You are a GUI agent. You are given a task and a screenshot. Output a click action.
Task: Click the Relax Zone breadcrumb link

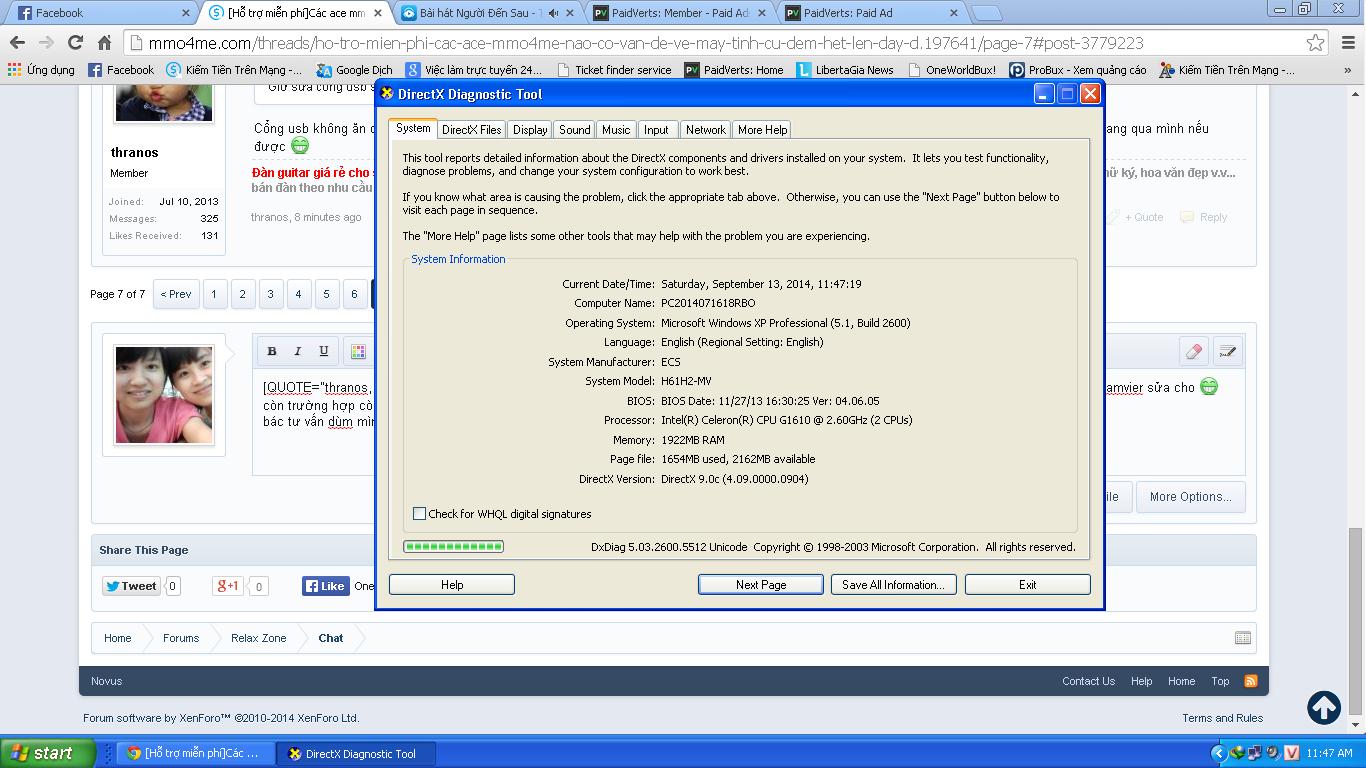(x=258, y=638)
